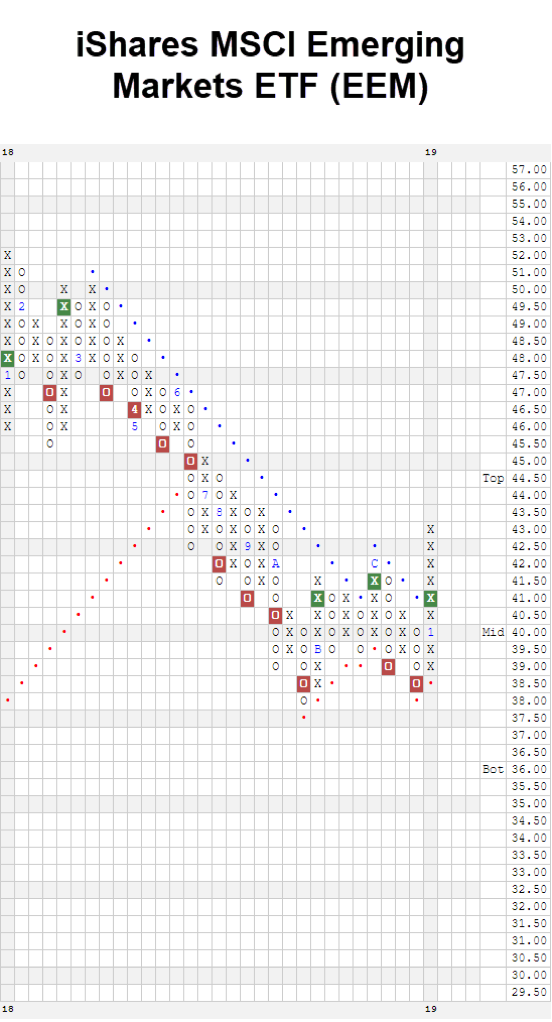Viewport: 552px width, 1022px height.
Task: Select the 47.00 price label
Action: coord(529,392)
